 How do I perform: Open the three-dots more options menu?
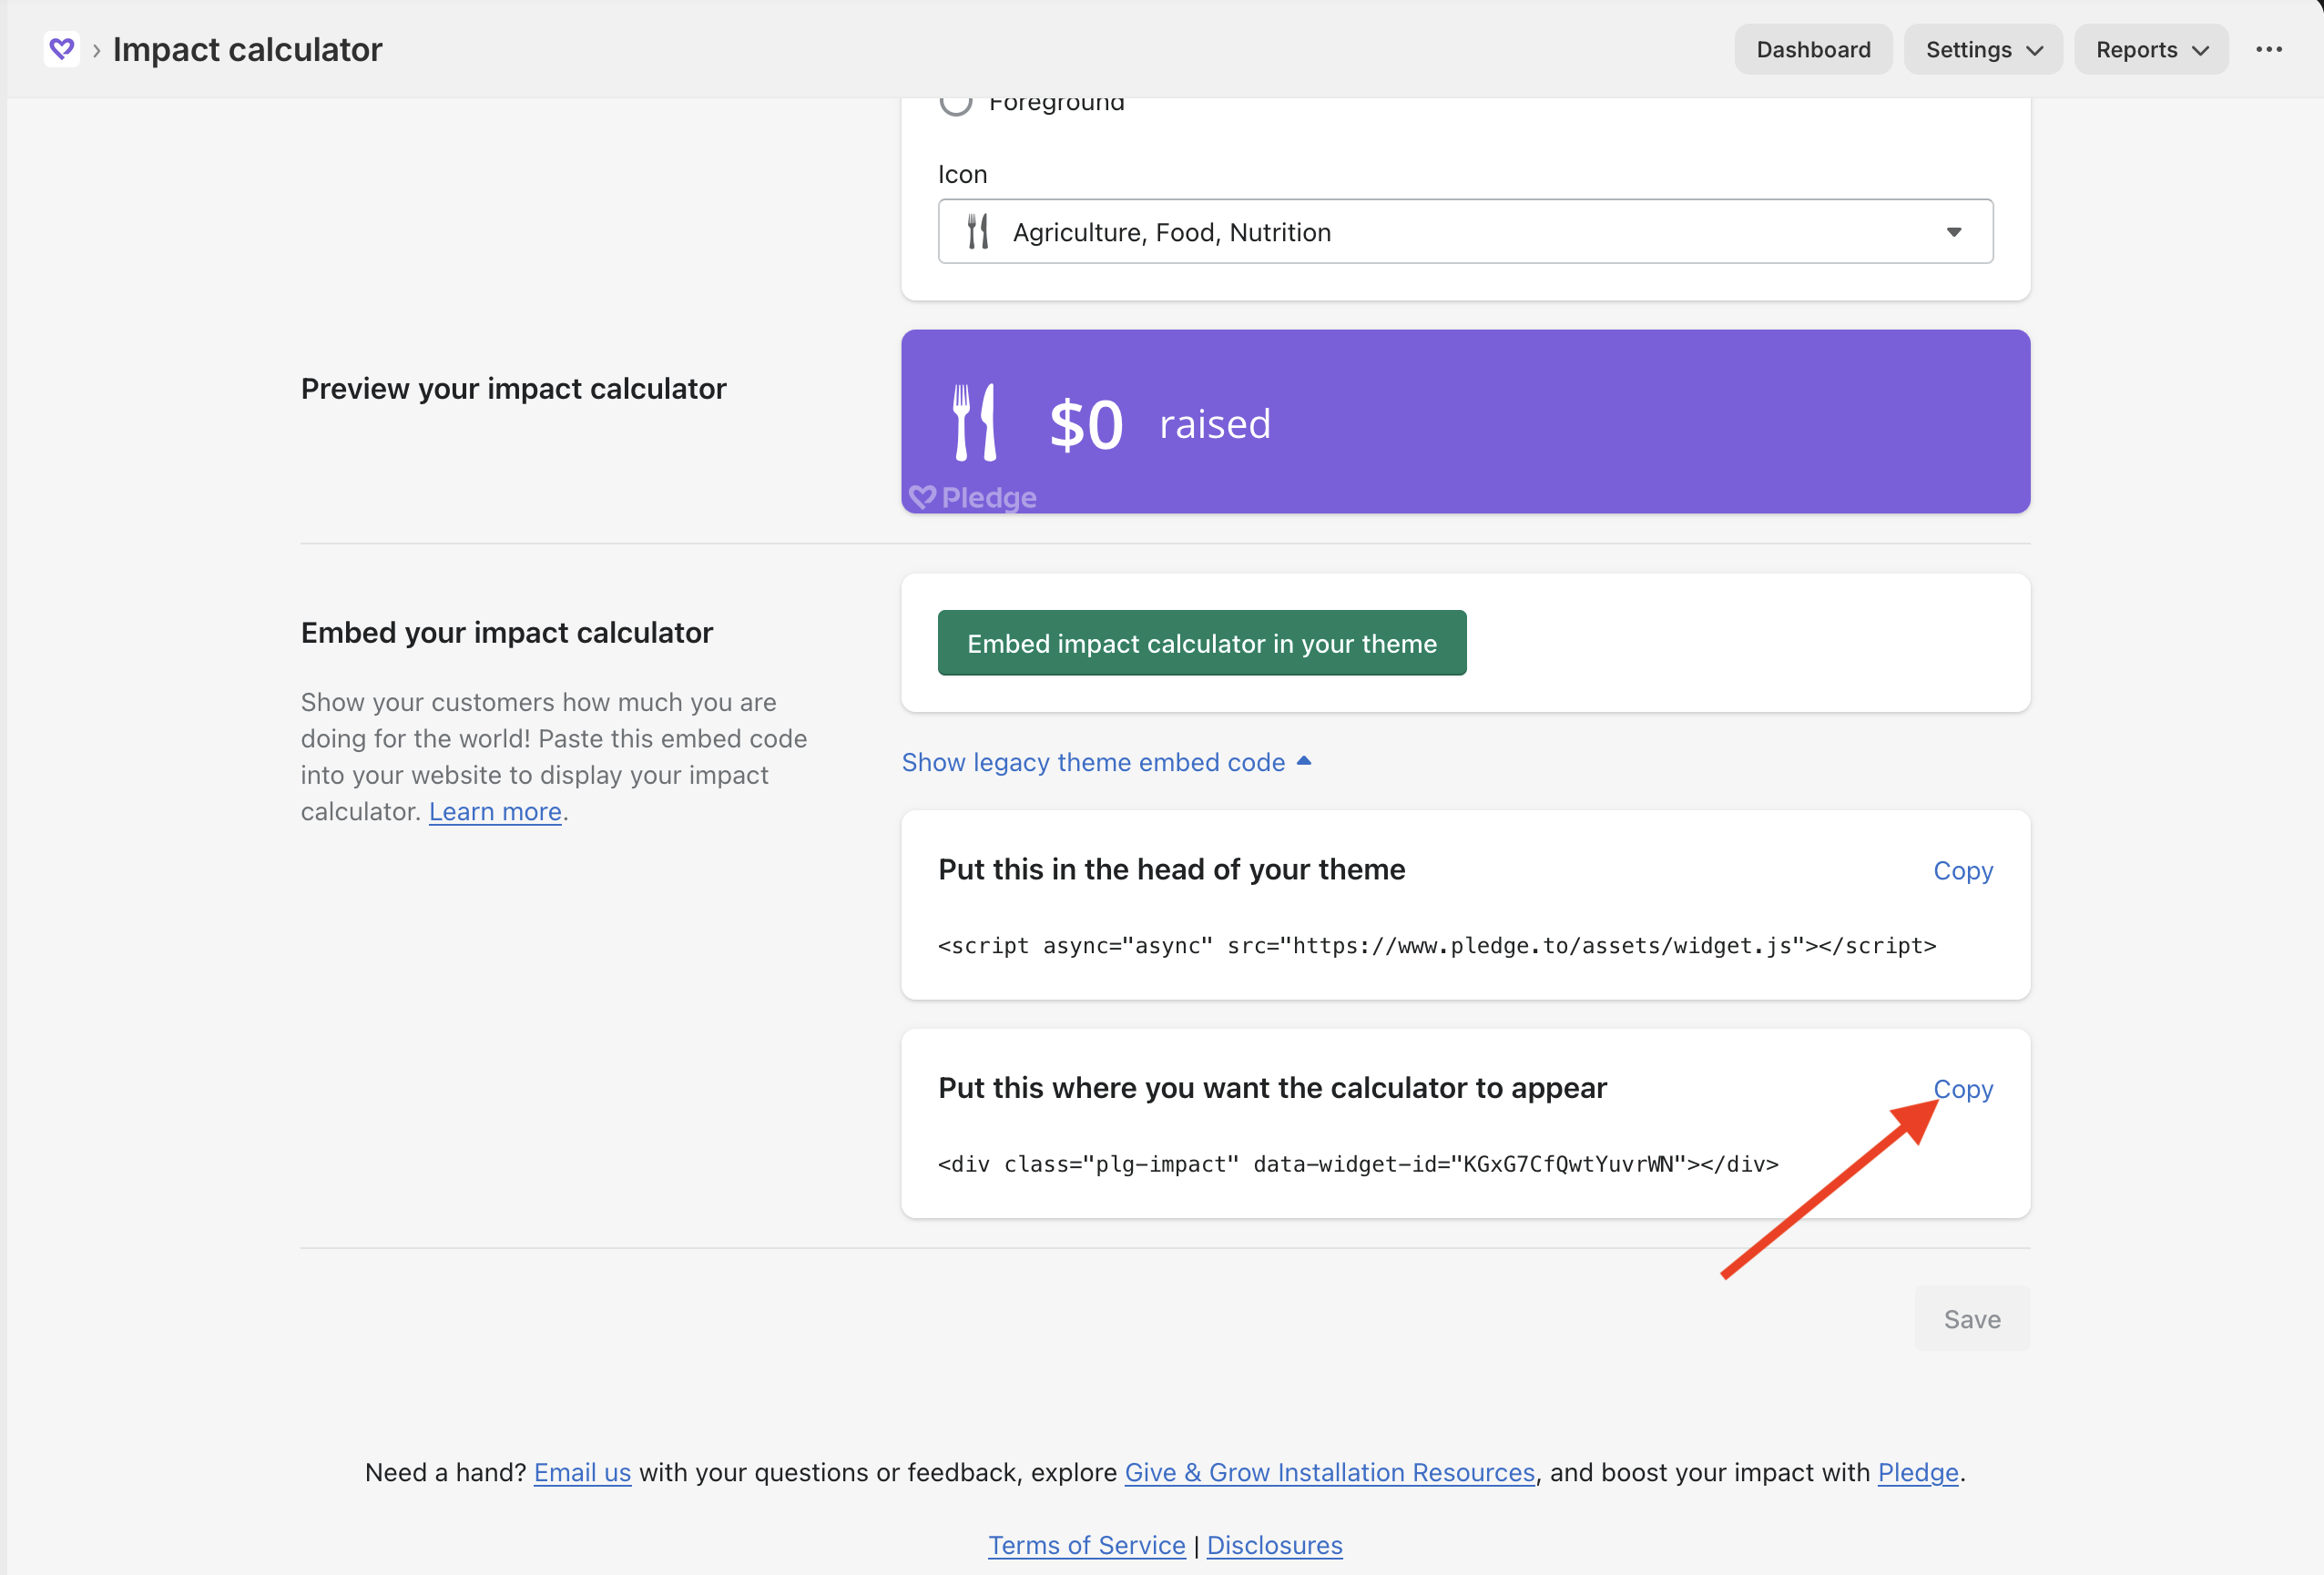pyautogui.click(x=2268, y=49)
